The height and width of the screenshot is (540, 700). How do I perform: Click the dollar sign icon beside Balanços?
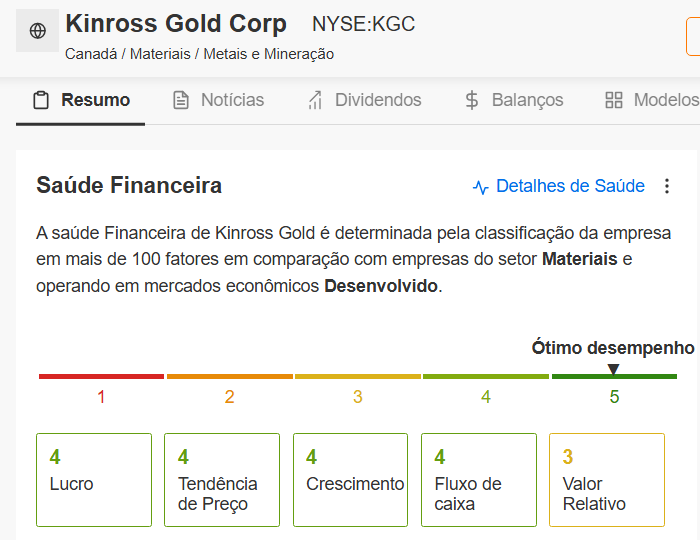pyautogui.click(x=473, y=100)
